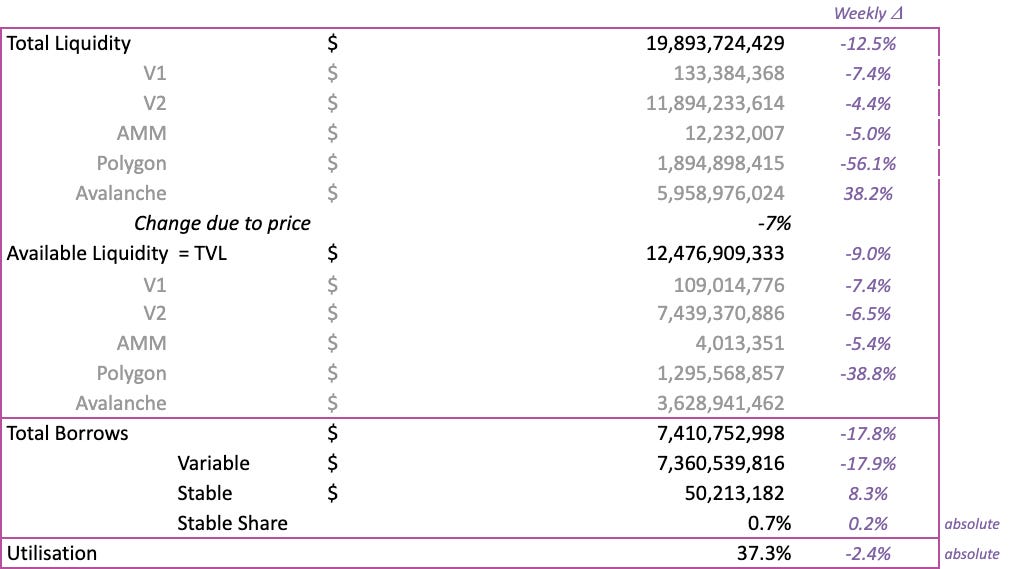Click the Avalanche label beside 3,628,941,462

(x=121, y=403)
